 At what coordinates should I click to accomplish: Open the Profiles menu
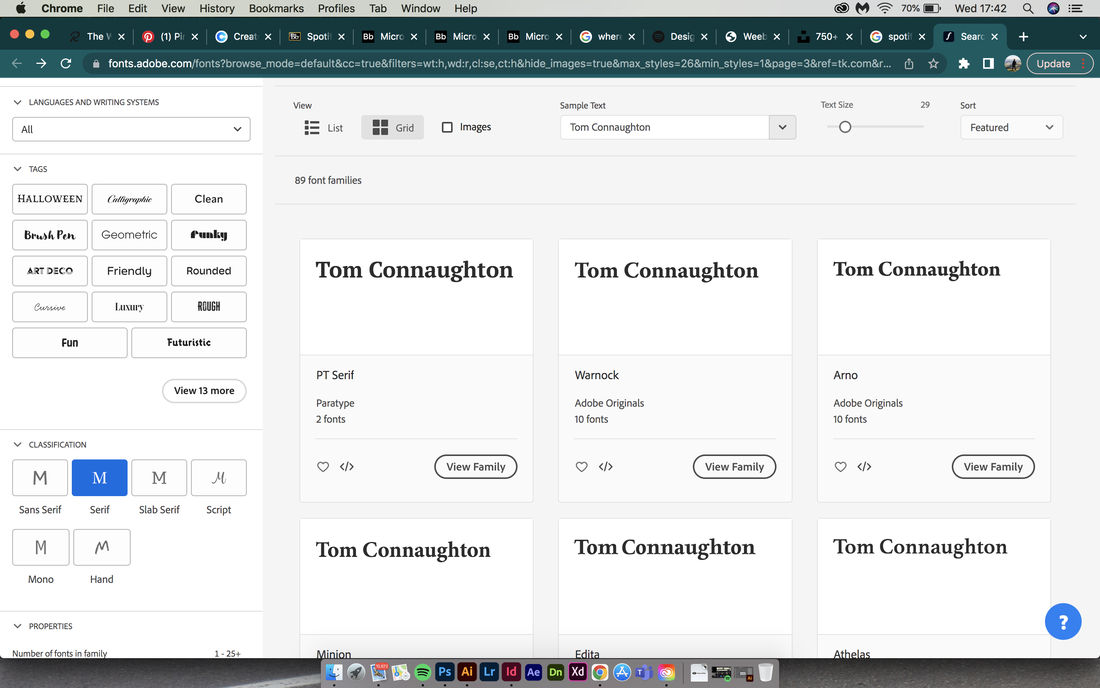point(336,8)
